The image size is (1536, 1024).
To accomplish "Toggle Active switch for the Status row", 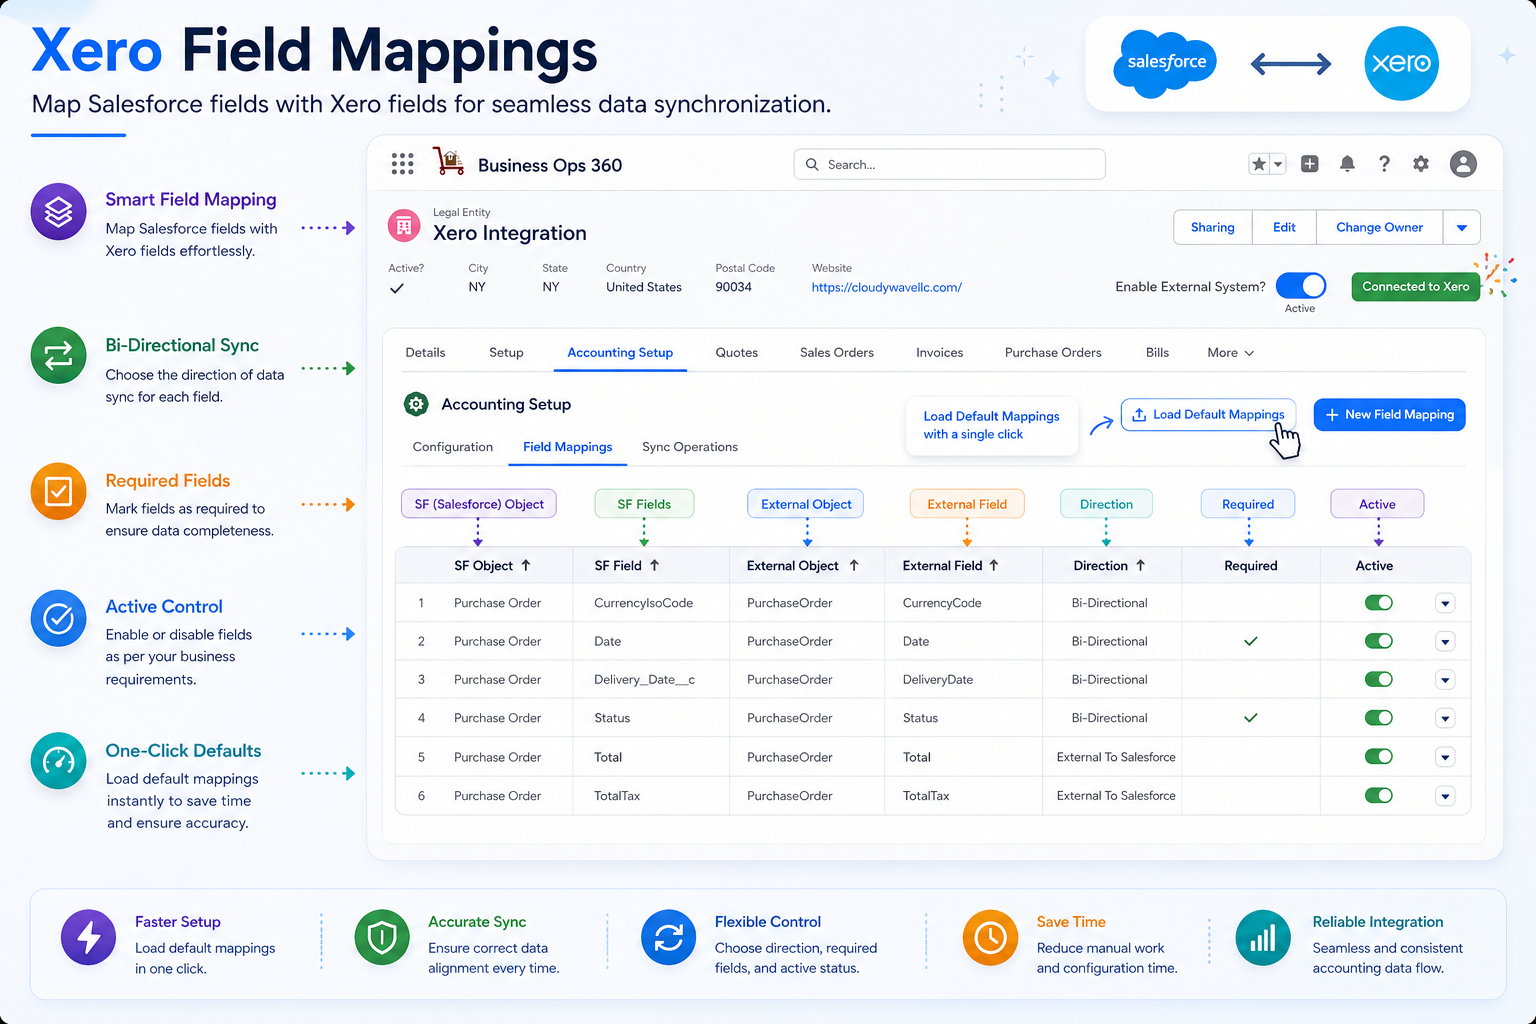I will (1379, 718).
